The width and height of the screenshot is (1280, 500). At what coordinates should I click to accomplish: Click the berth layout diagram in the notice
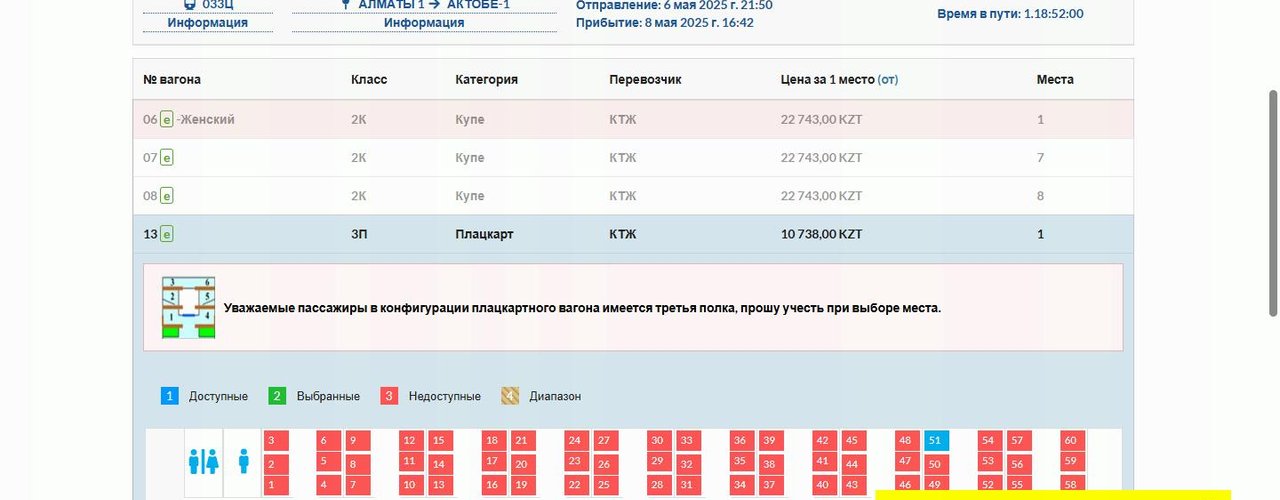(189, 308)
